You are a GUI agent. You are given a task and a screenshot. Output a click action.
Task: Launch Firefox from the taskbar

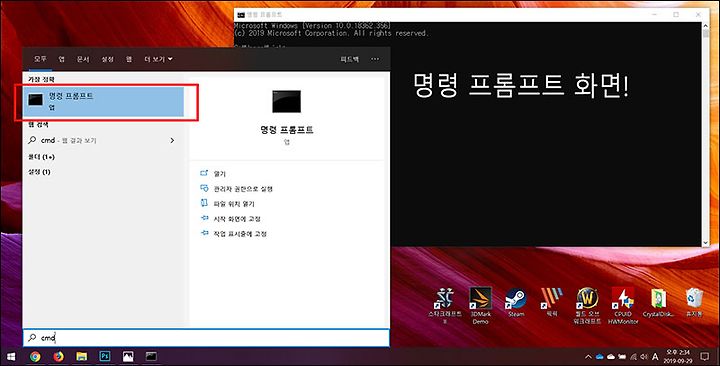(58, 356)
